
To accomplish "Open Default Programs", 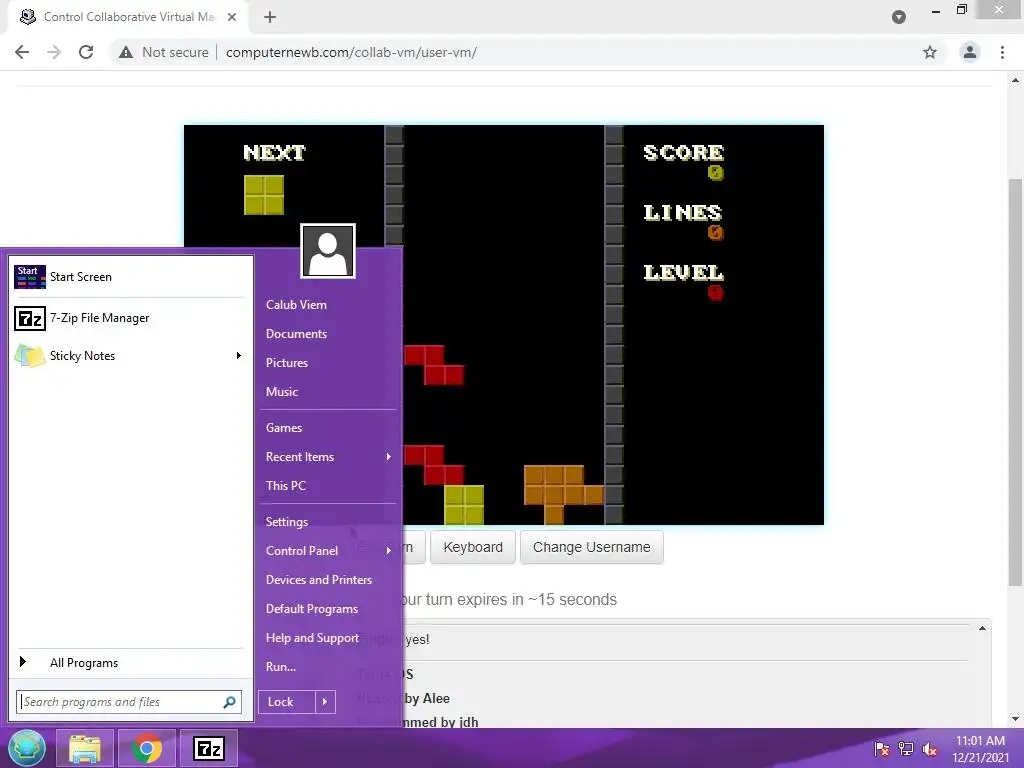I will point(312,609).
